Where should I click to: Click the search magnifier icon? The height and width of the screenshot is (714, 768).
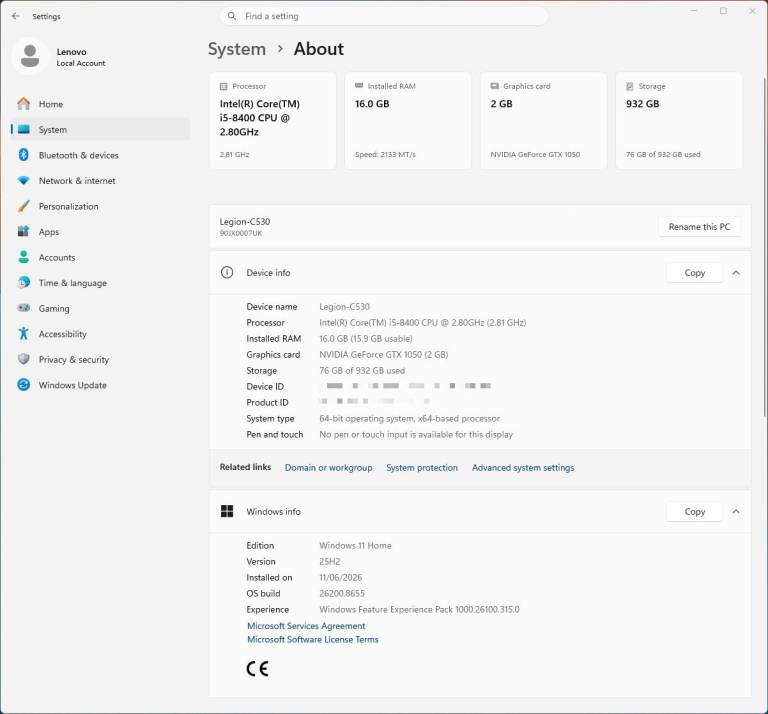tap(232, 16)
